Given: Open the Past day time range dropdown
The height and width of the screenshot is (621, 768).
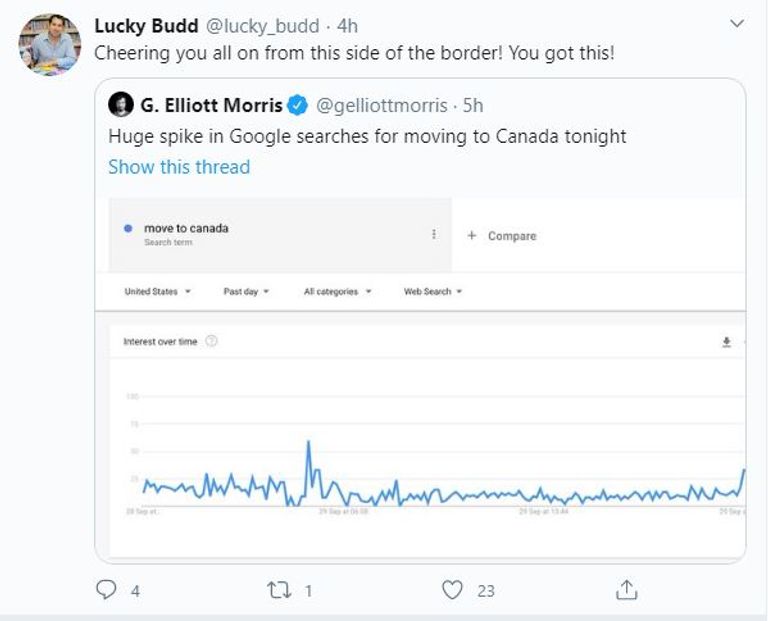Looking at the screenshot, I should [x=246, y=292].
